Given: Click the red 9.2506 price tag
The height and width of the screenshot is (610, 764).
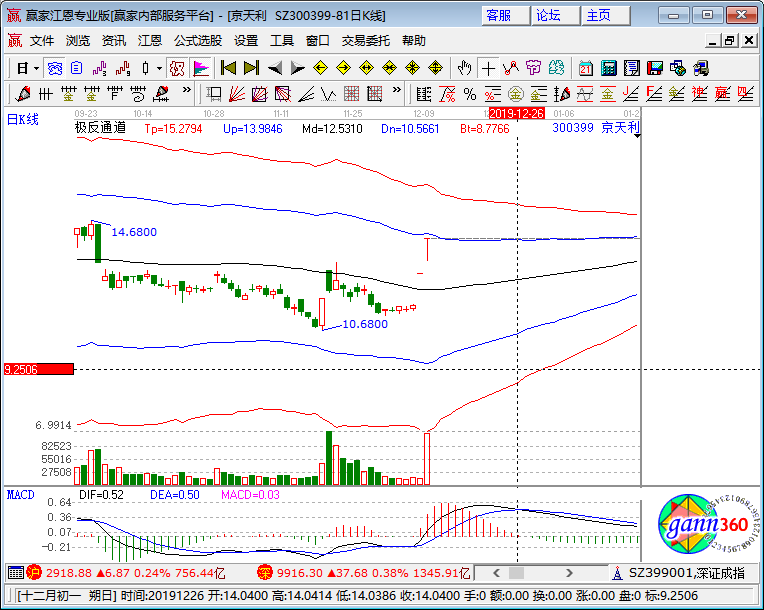Looking at the screenshot, I should click(38, 369).
